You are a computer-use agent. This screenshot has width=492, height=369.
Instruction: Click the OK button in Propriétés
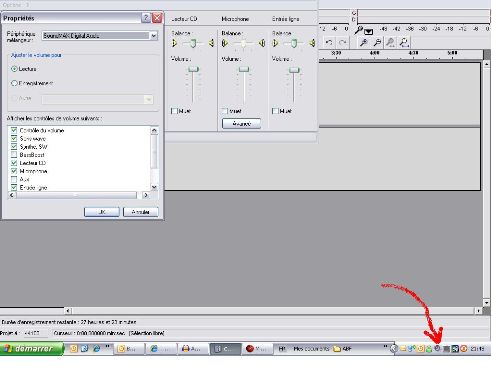[102, 212]
